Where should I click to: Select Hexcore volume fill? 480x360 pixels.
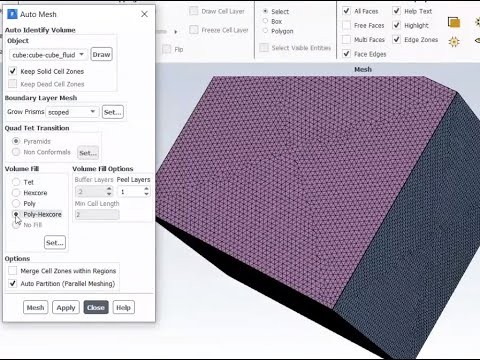[x=16, y=193]
